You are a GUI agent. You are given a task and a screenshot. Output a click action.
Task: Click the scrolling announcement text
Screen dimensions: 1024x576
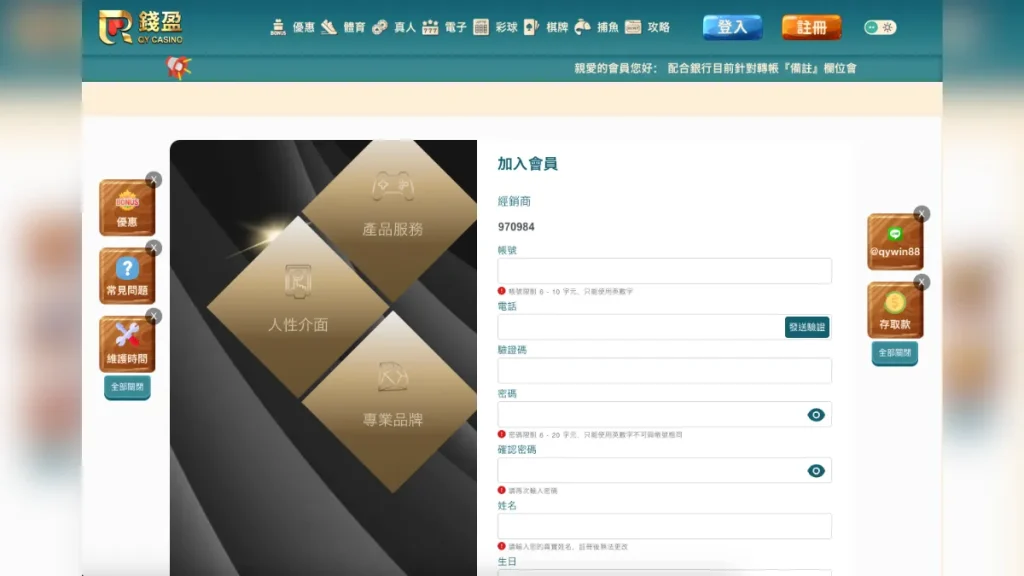(715, 68)
